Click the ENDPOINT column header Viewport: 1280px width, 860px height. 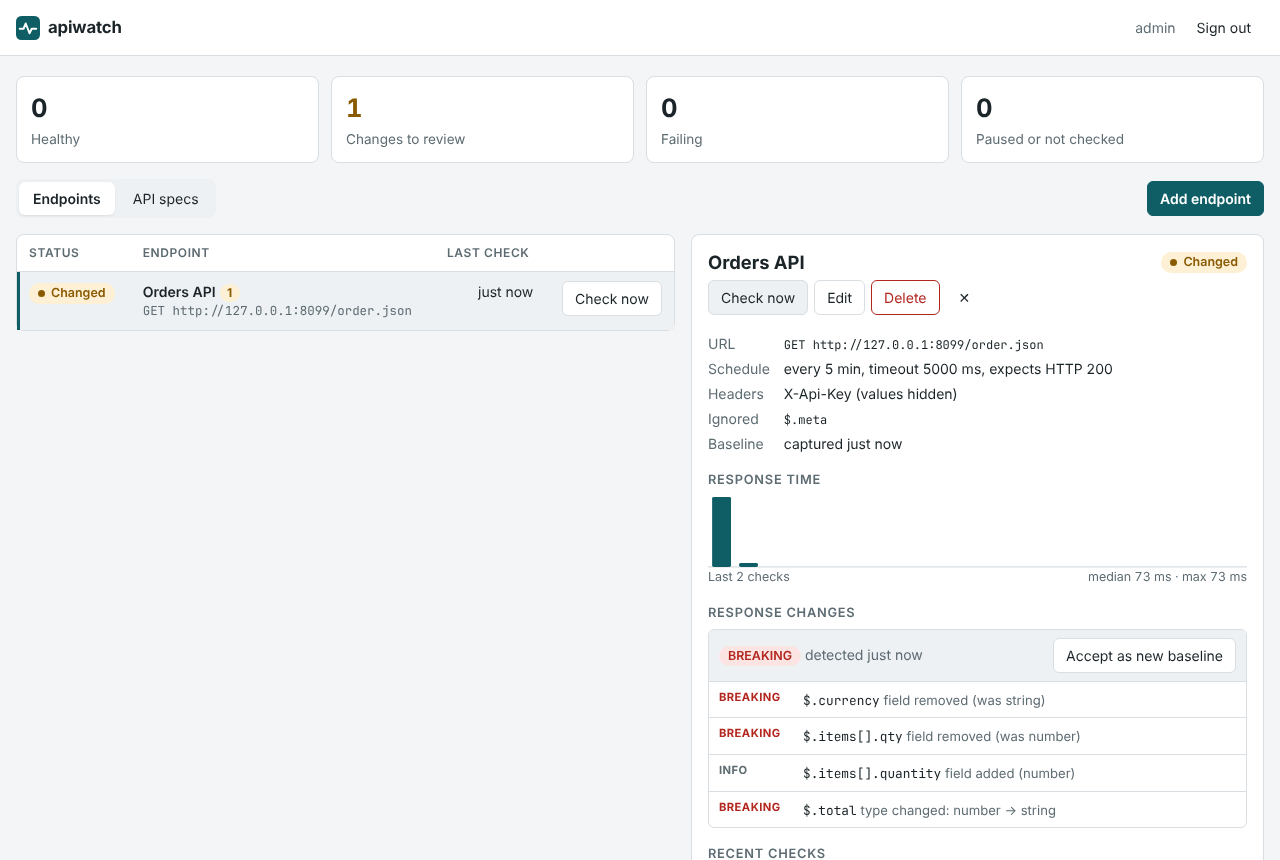point(176,253)
